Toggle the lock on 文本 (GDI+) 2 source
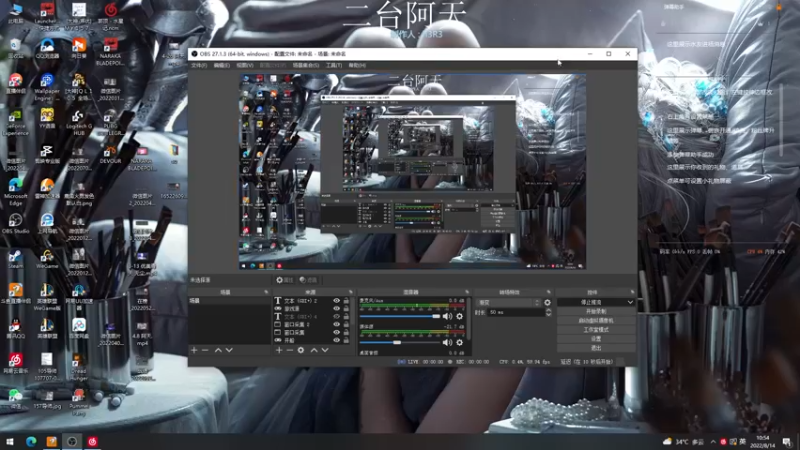The width and height of the screenshot is (800, 450). point(346,301)
